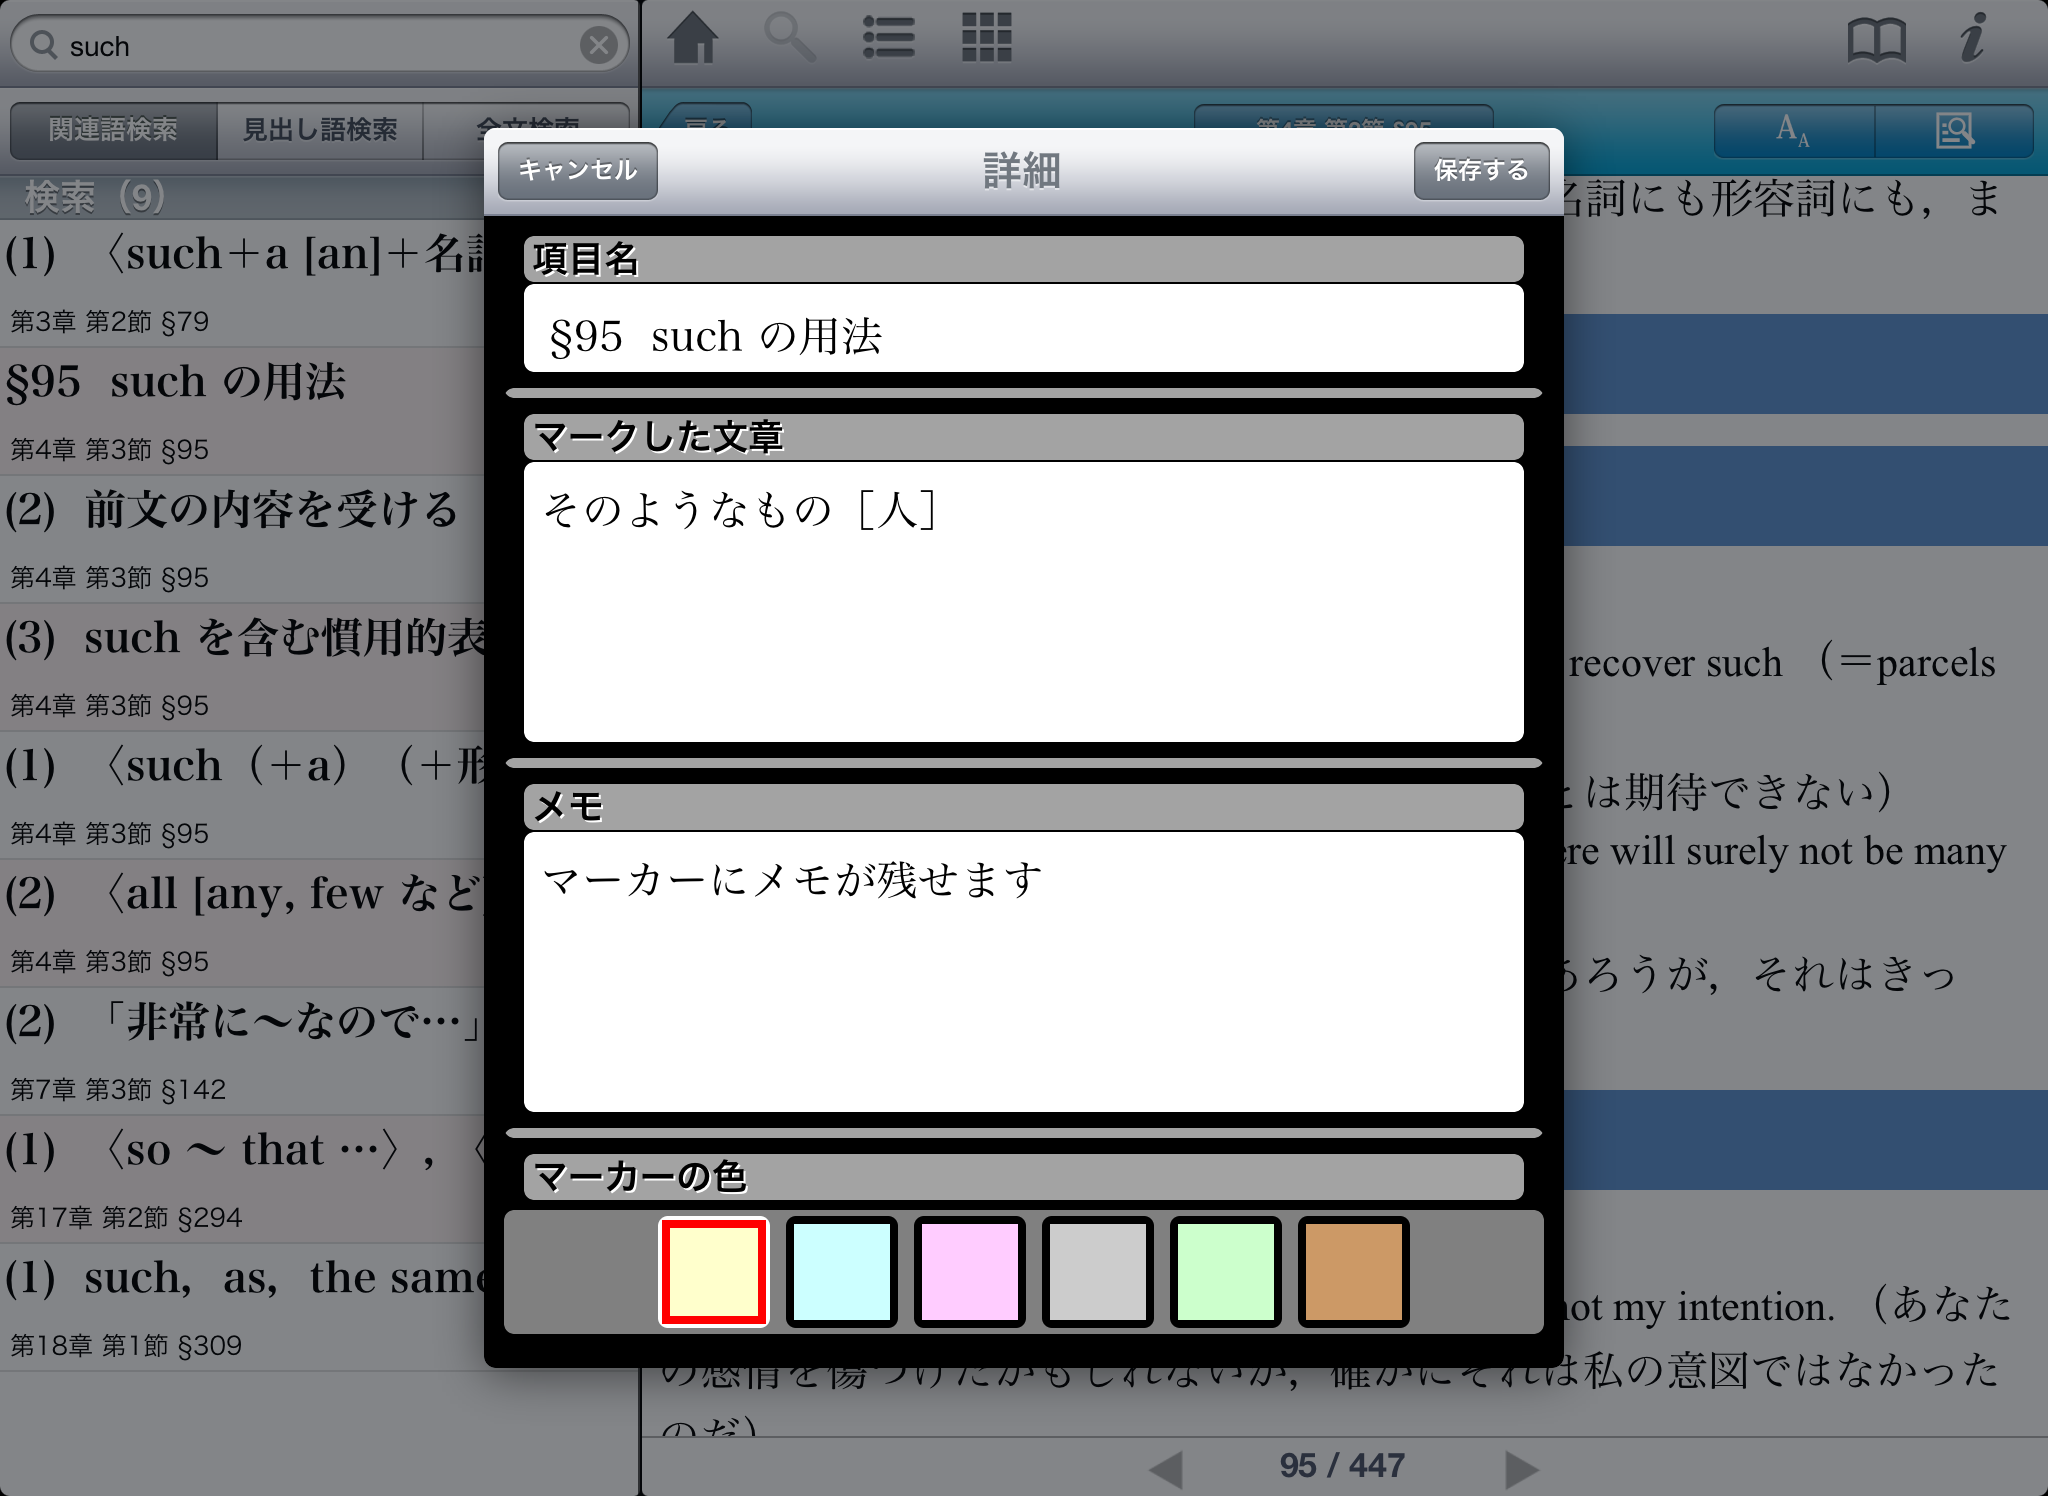Screen dimensions: 2048x1496
Task: Open the book icon at top right
Action: 1876,42
